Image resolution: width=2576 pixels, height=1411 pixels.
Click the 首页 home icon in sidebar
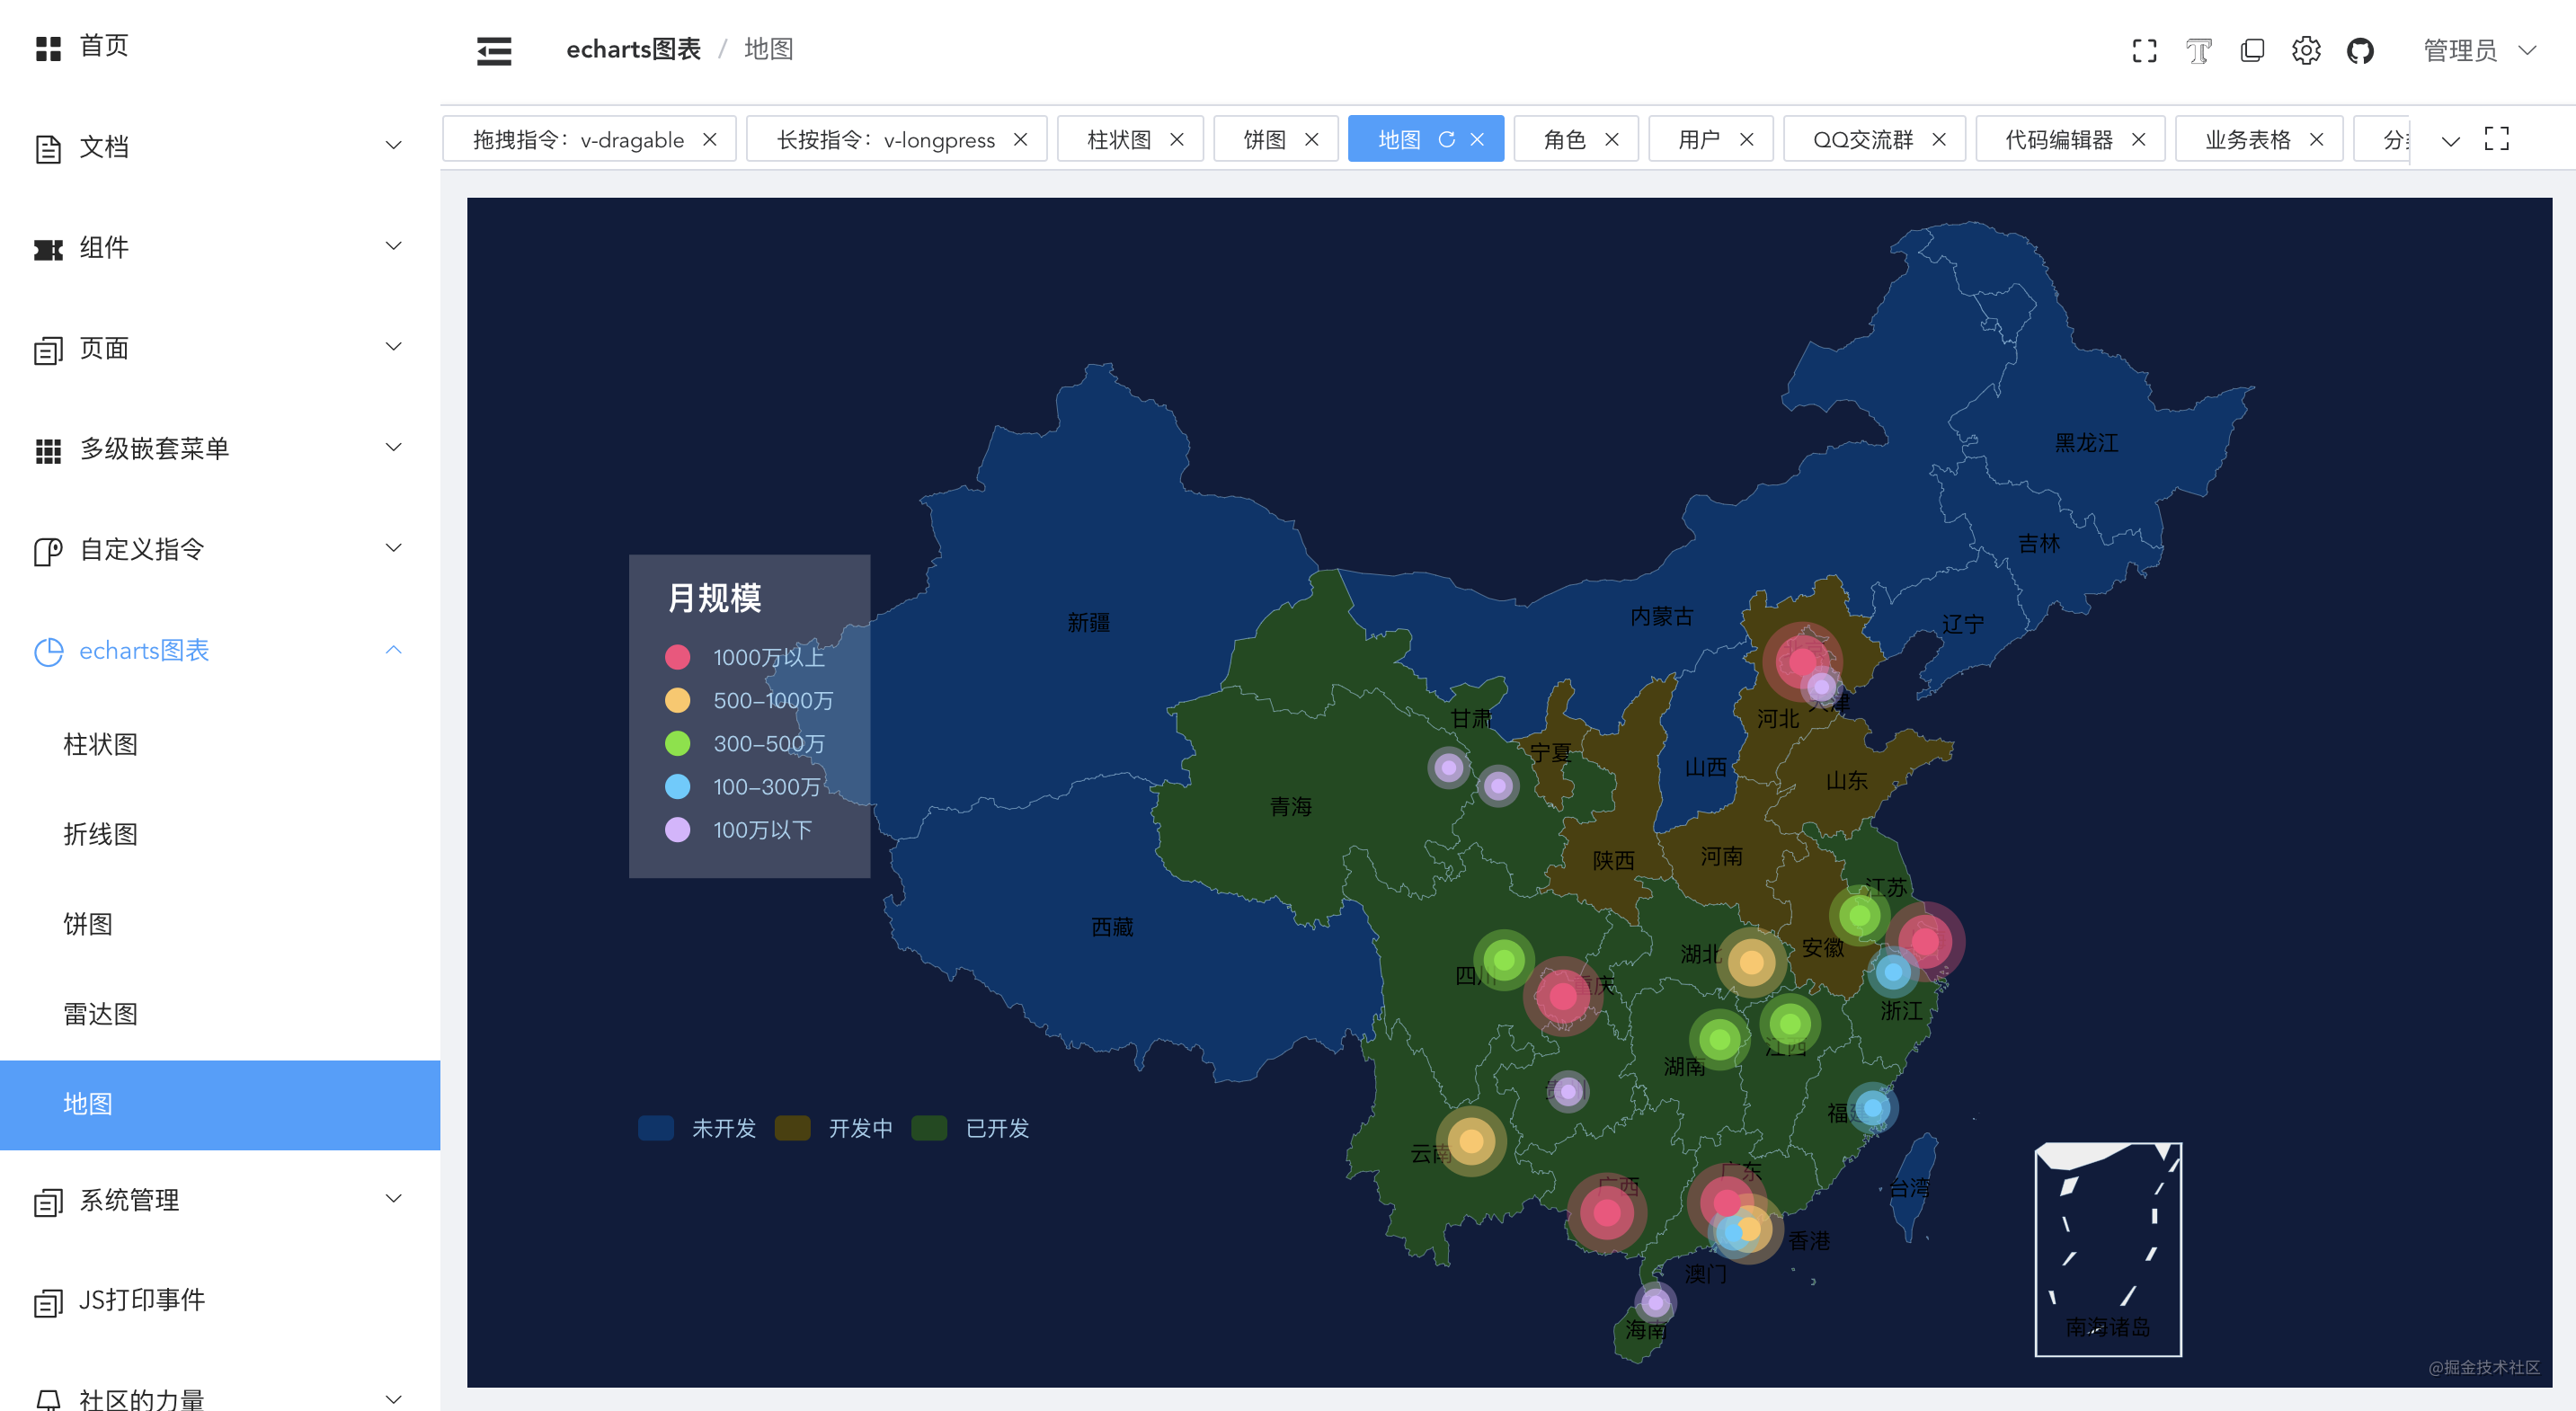coord(48,46)
